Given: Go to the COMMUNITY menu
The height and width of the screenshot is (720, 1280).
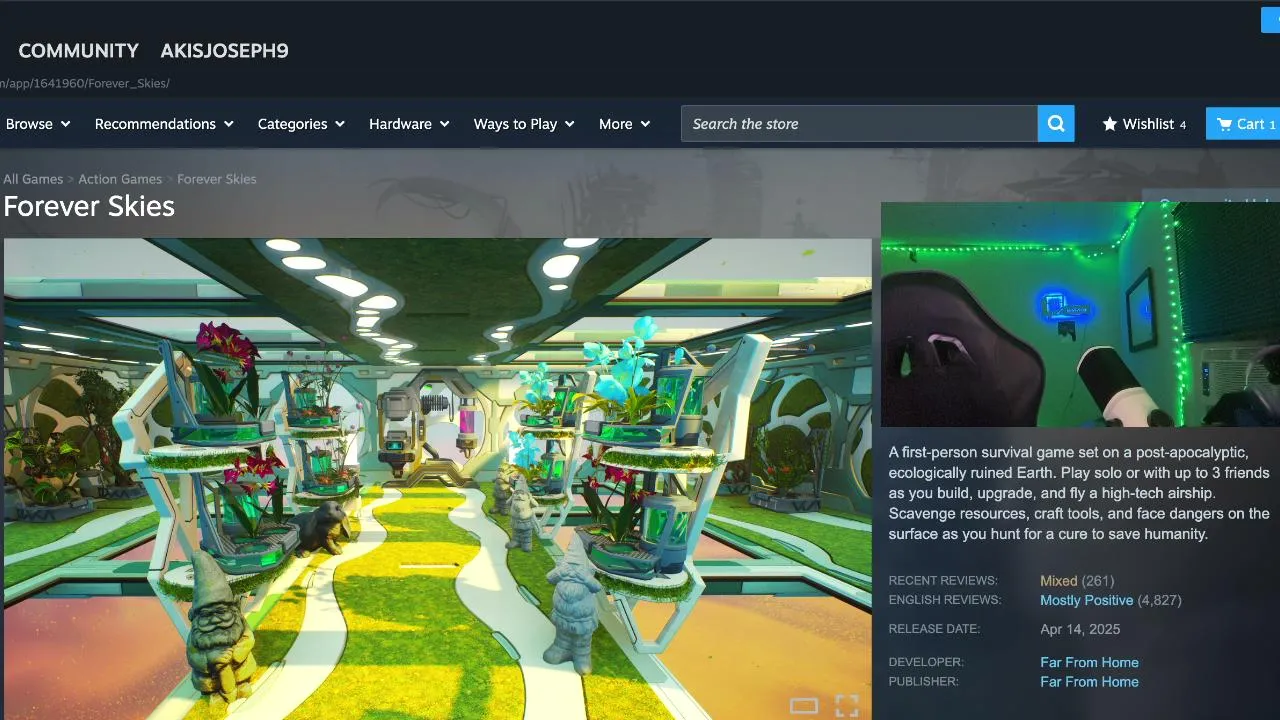Looking at the screenshot, I should (x=79, y=51).
